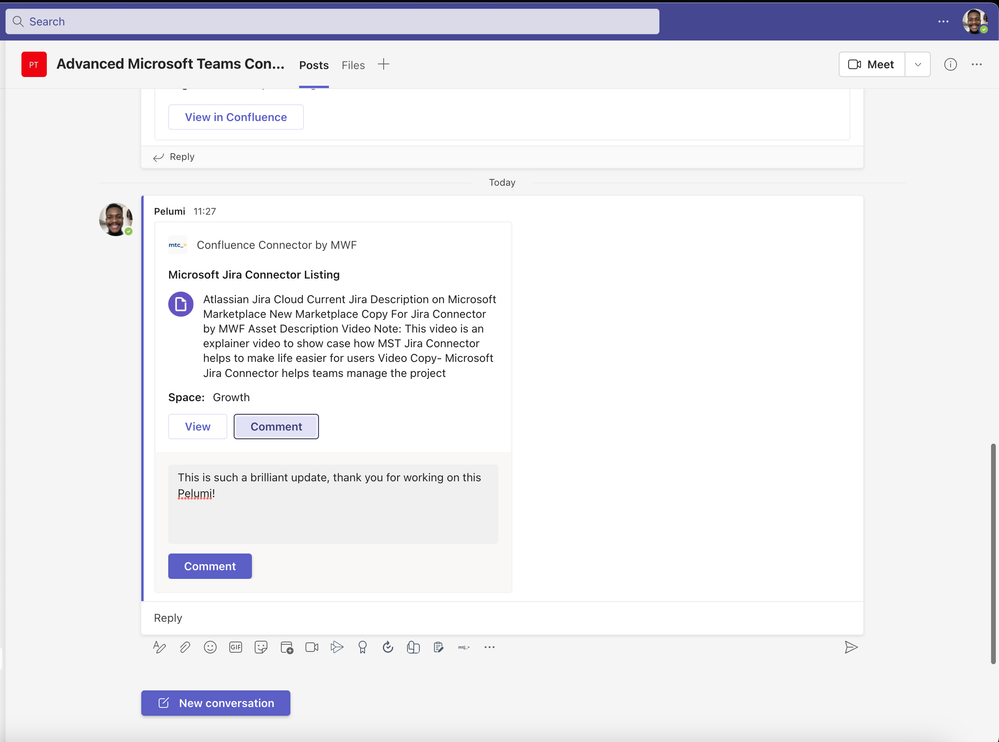Click the video clip icon in compose toolbar
999x742 pixels.
point(312,647)
